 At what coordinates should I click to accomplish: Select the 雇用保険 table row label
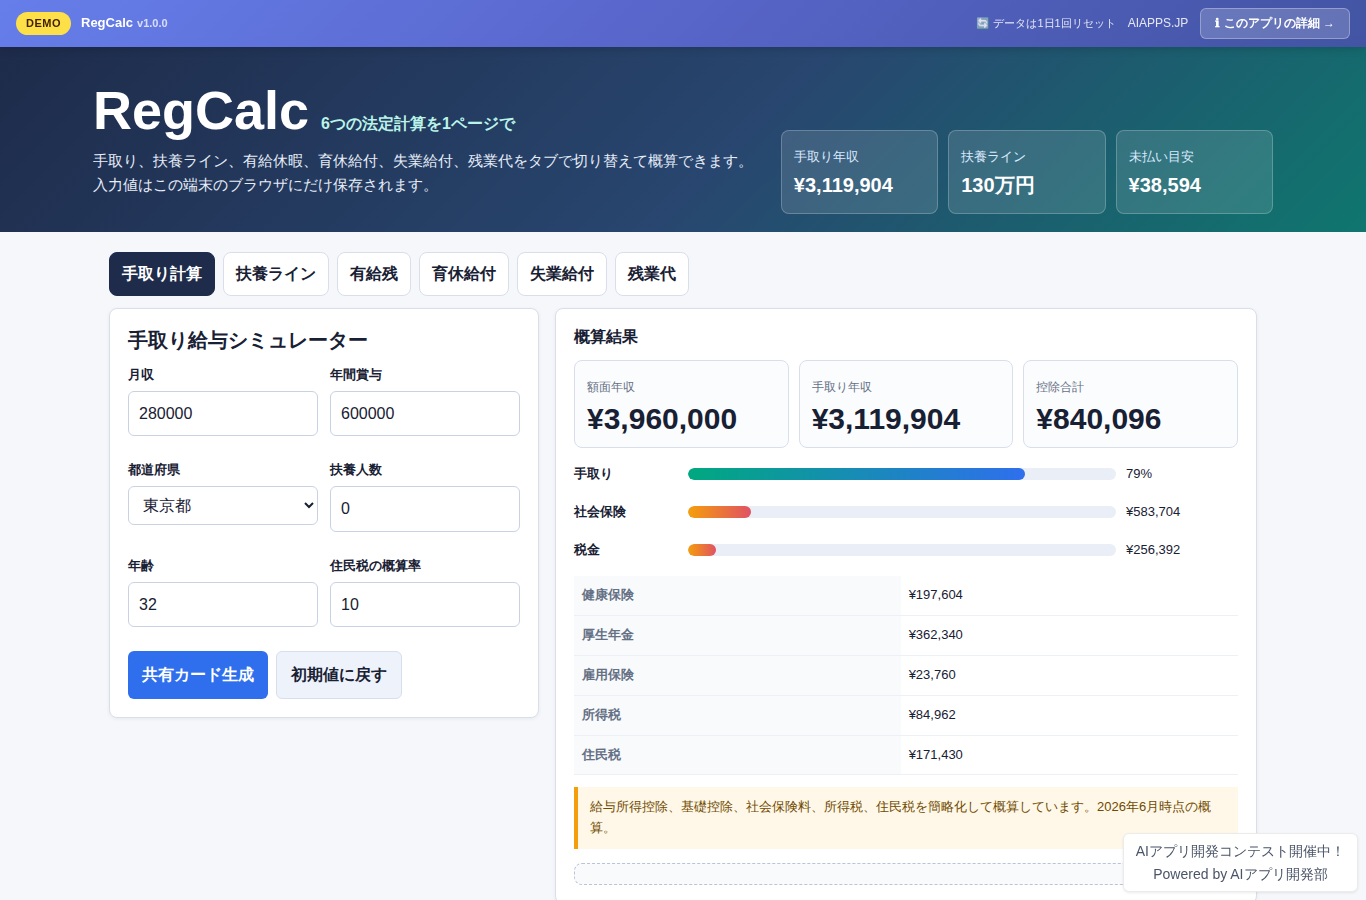tap(737, 675)
